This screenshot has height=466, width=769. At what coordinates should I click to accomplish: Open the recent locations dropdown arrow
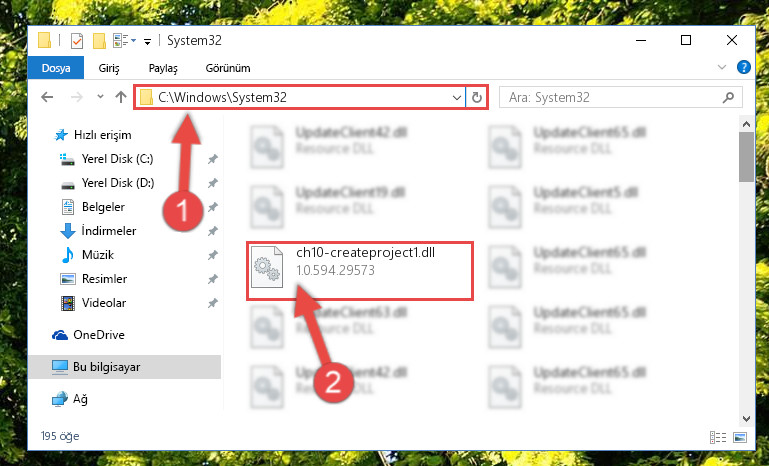pyautogui.click(x=101, y=97)
